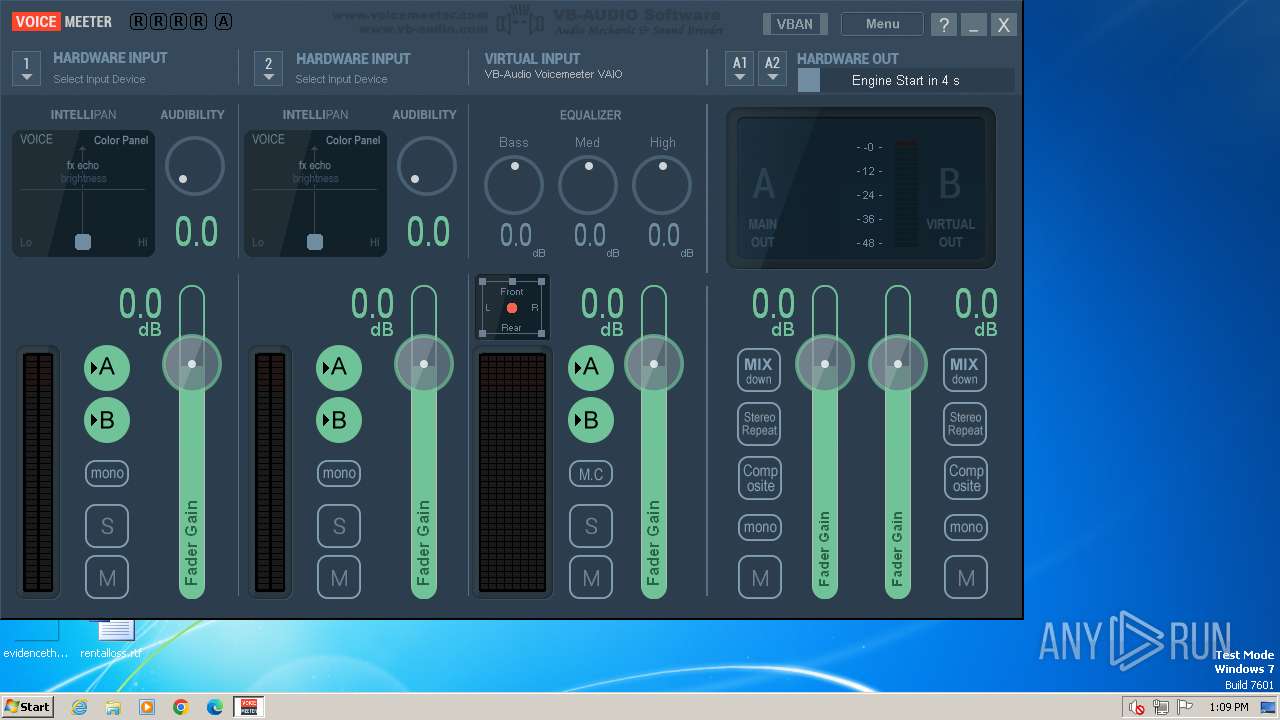
Task: Open A1 hardware output selector
Action: (x=740, y=68)
